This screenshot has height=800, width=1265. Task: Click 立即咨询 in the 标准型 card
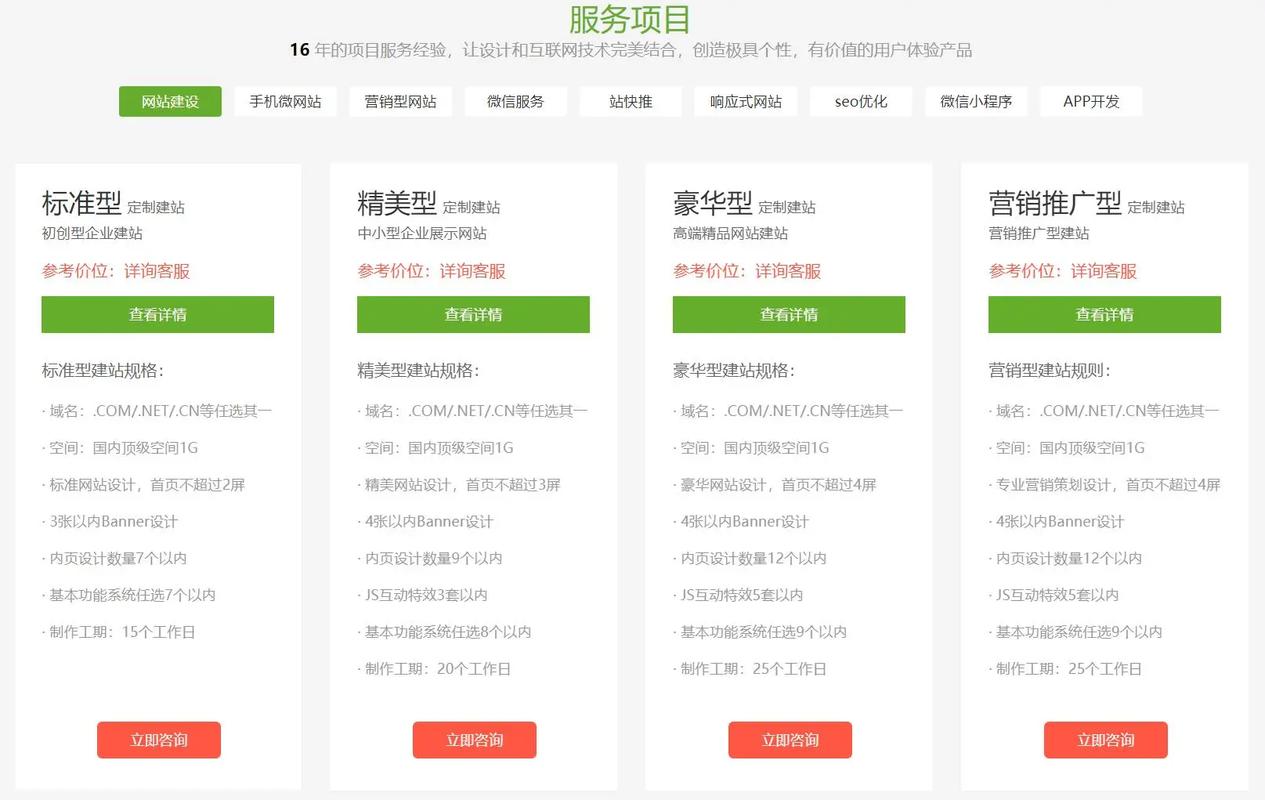tap(158, 740)
